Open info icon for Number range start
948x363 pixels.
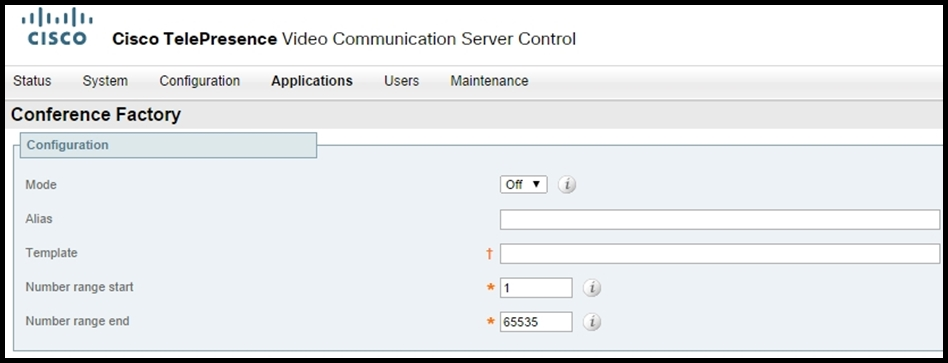click(x=592, y=288)
